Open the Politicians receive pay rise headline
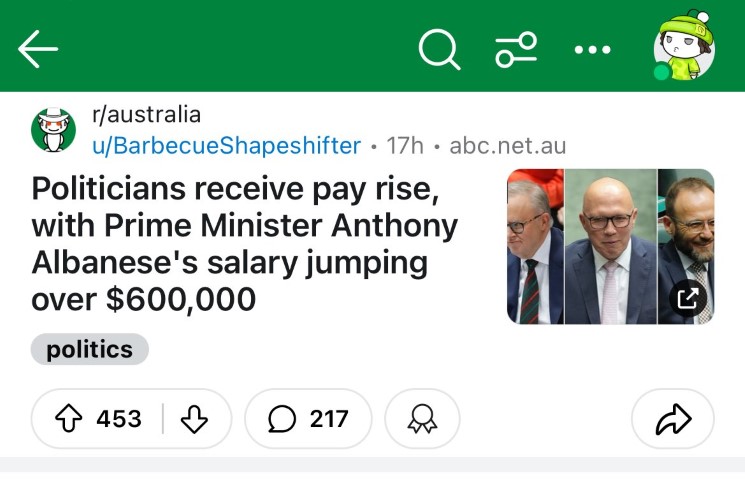 [x=245, y=243]
